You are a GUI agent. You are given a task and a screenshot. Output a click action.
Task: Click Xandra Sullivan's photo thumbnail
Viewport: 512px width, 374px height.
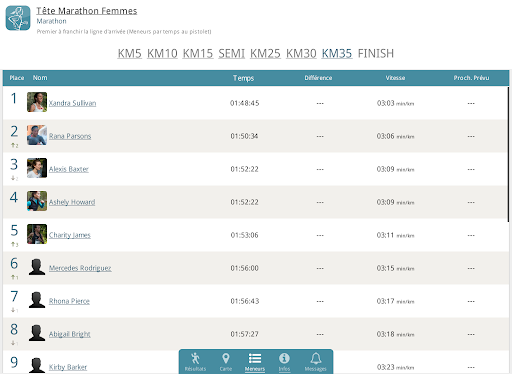[x=37, y=102]
